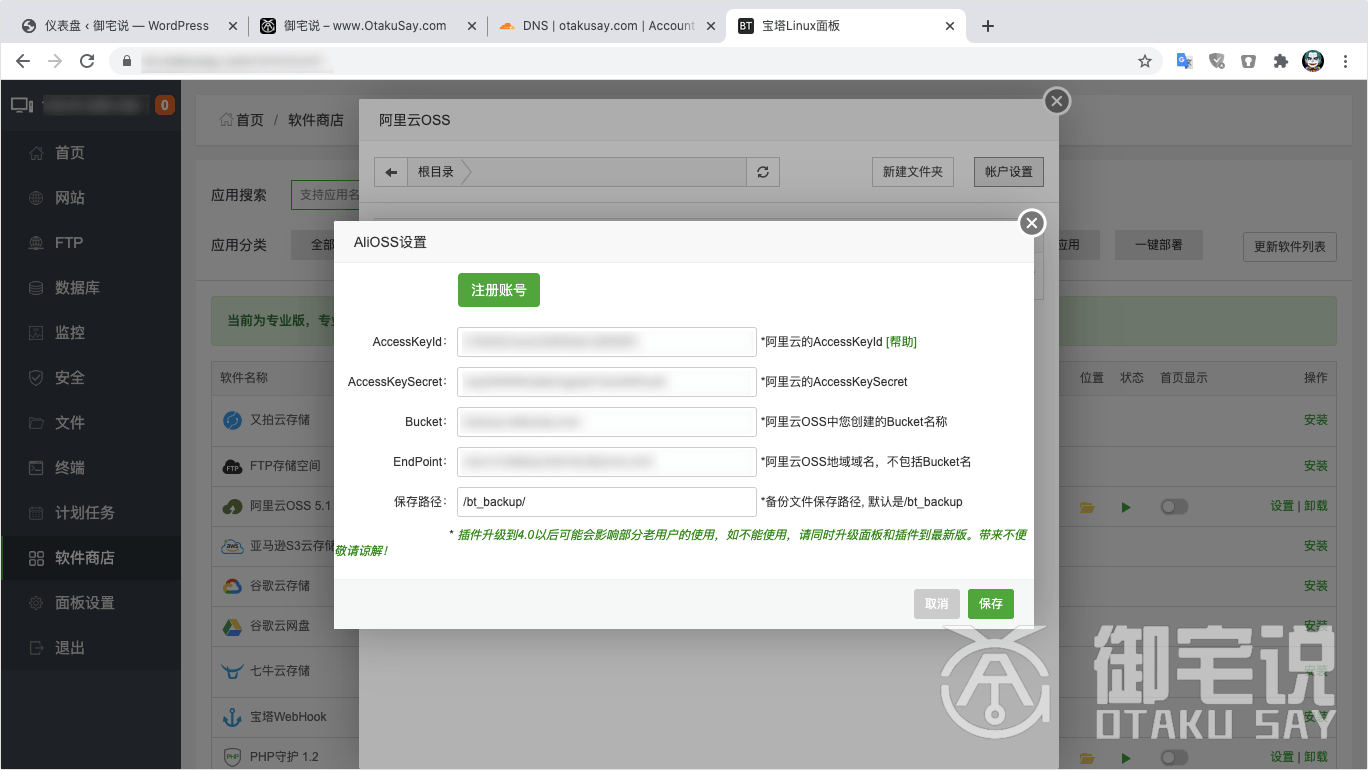Open the [帮助] link beside AccessKeyId
The width and height of the screenshot is (1368, 770).
(901, 342)
